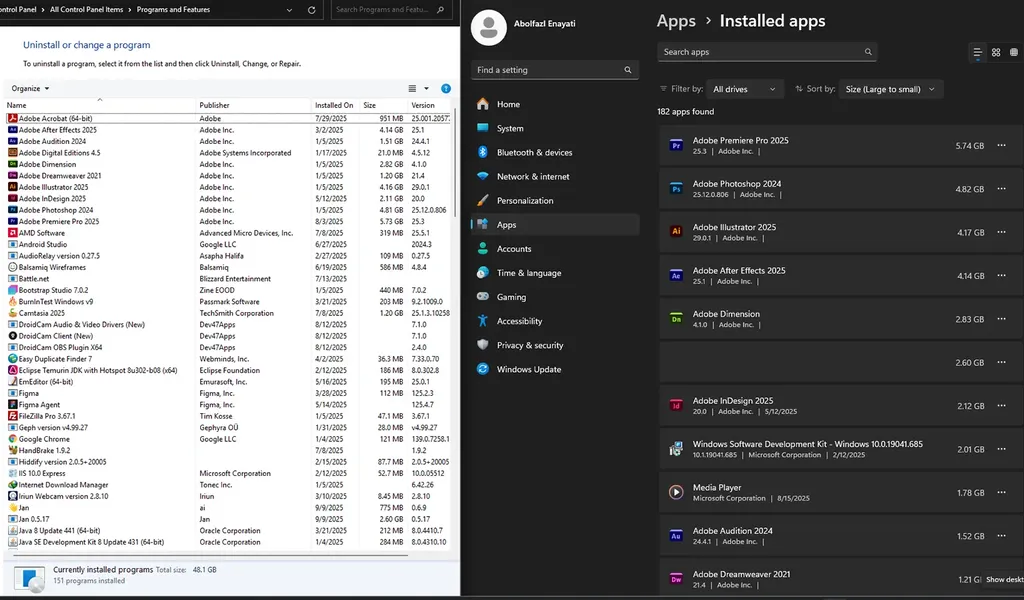Click the Apps breadcrumb link
This screenshot has height=600, width=1024.
pos(676,21)
